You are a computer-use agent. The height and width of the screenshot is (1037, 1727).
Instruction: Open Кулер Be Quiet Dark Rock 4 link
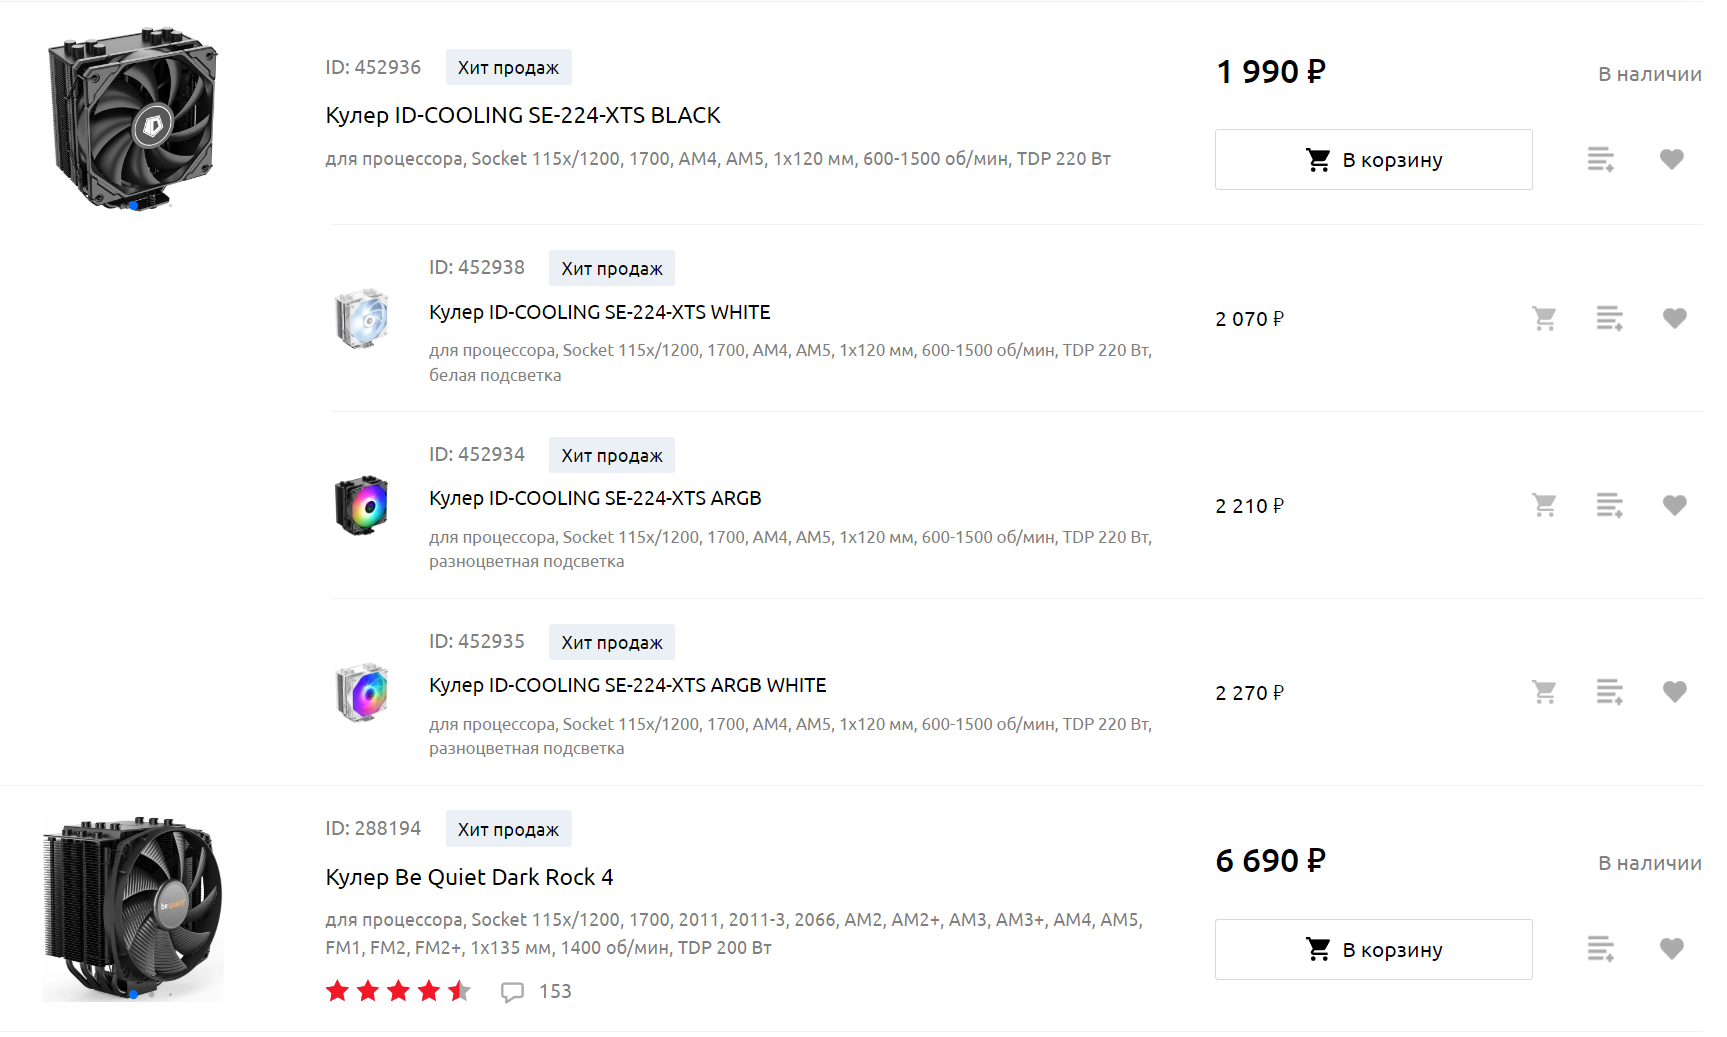point(469,878)
